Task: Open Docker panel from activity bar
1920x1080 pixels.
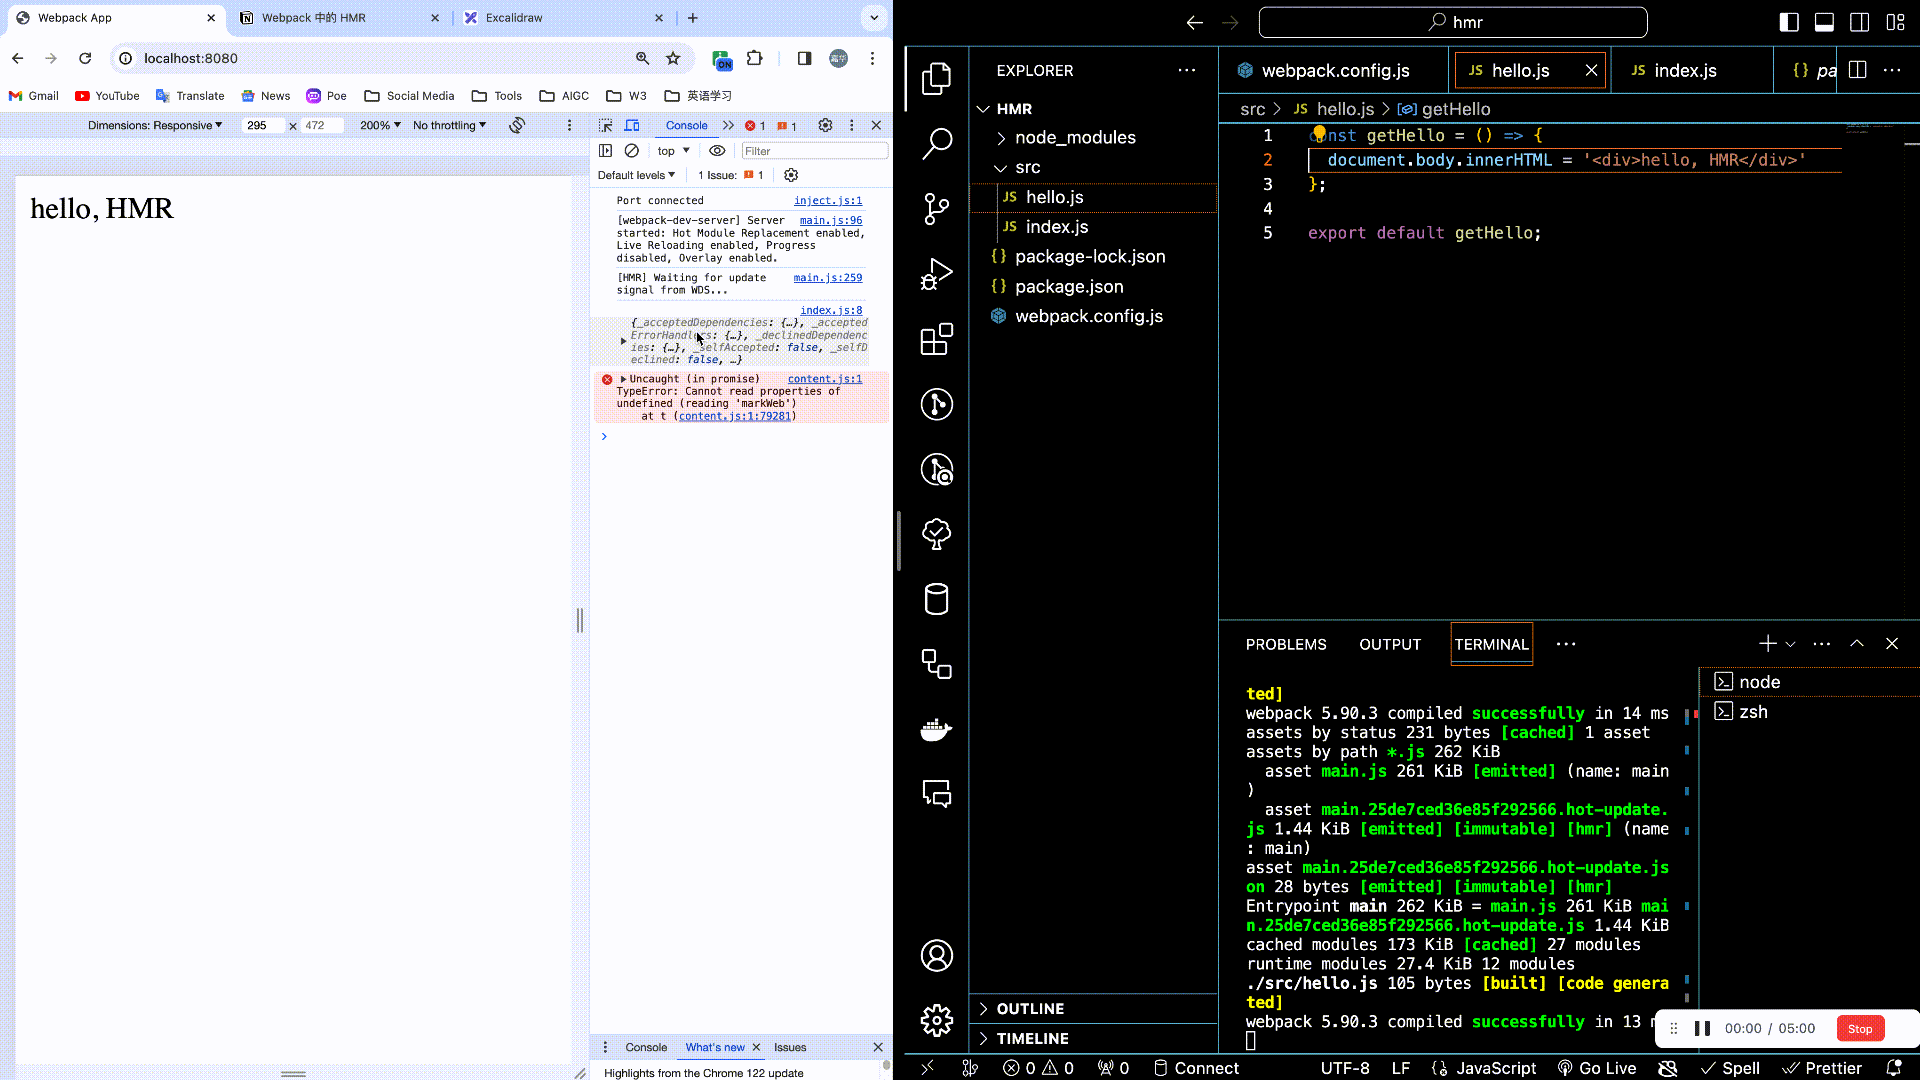Action: pyautogui.click(x=936, y=729)
